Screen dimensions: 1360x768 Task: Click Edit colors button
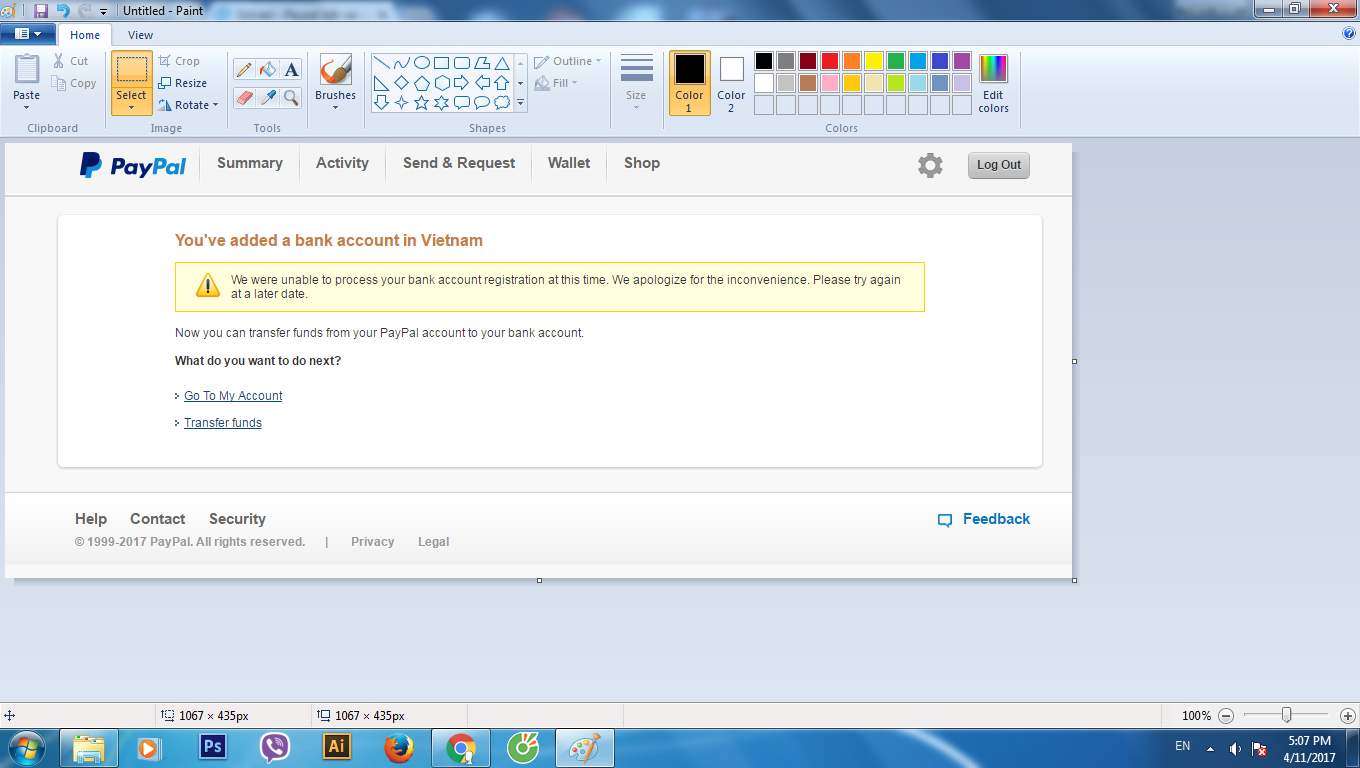click(993, 84)
